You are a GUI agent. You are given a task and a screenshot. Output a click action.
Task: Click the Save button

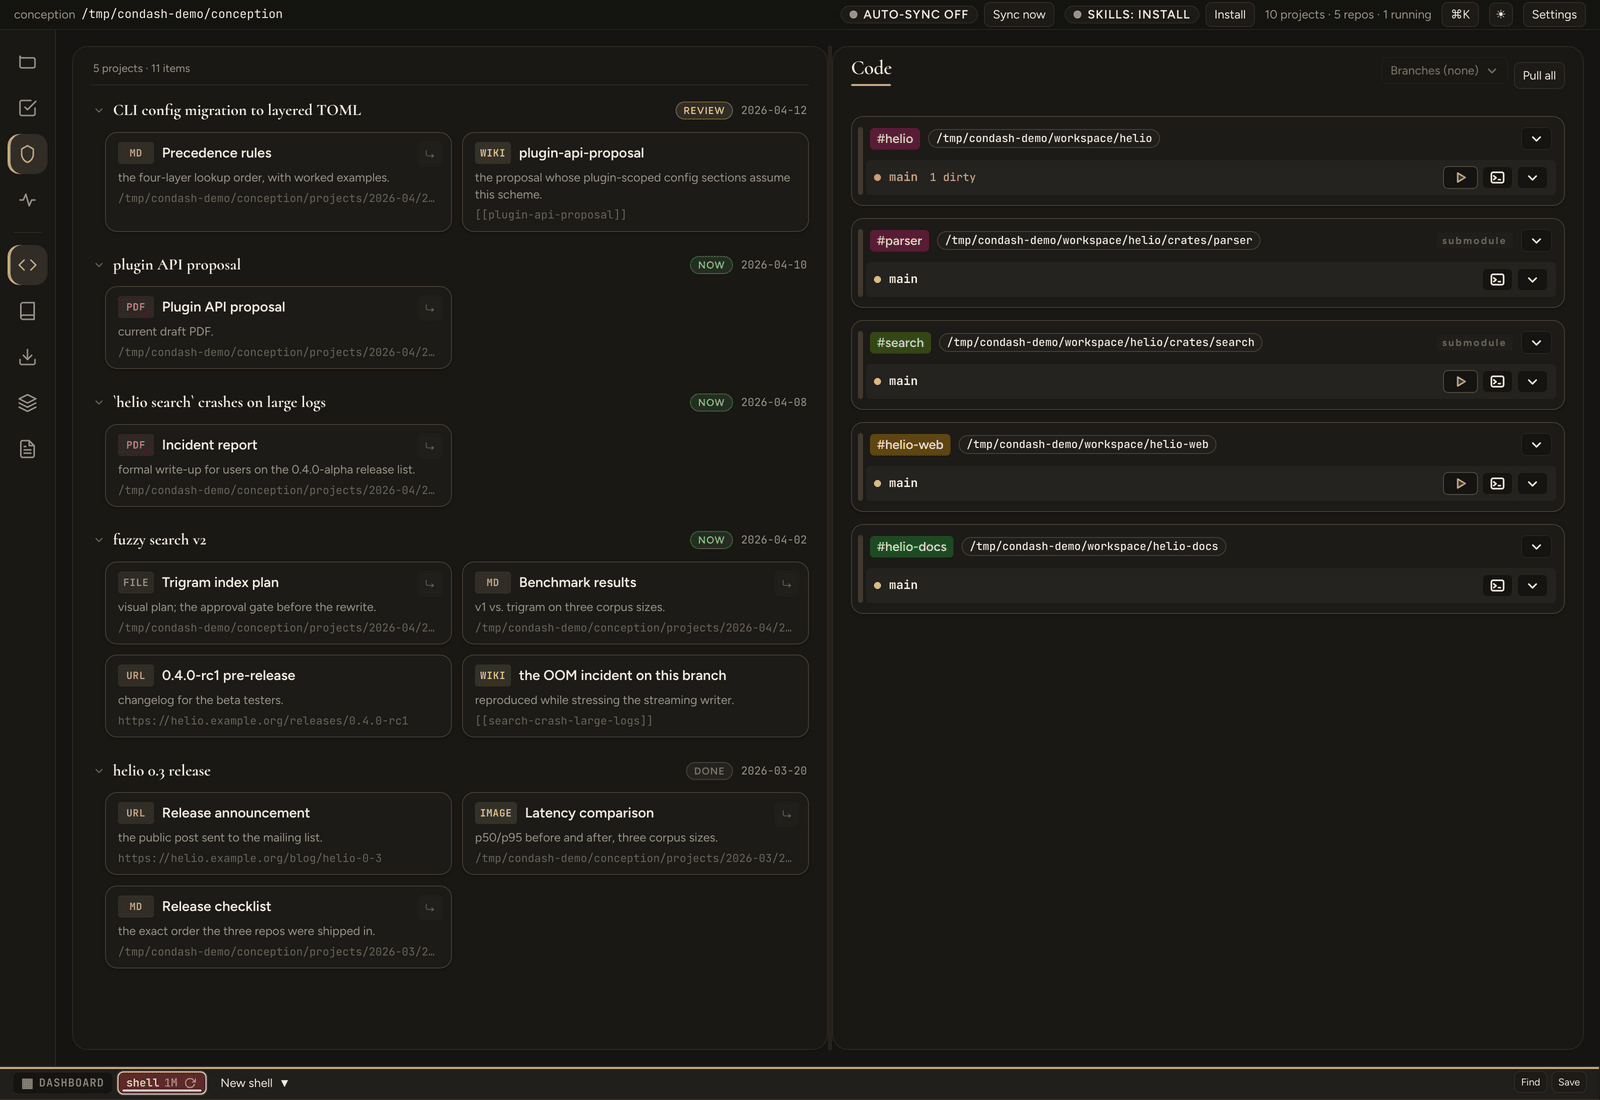(x=1569, y=1082)
